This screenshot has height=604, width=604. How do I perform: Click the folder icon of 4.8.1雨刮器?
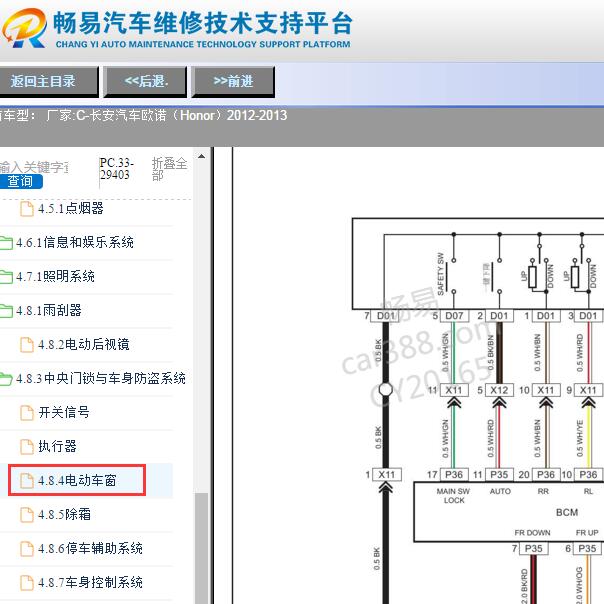[6, 310]
